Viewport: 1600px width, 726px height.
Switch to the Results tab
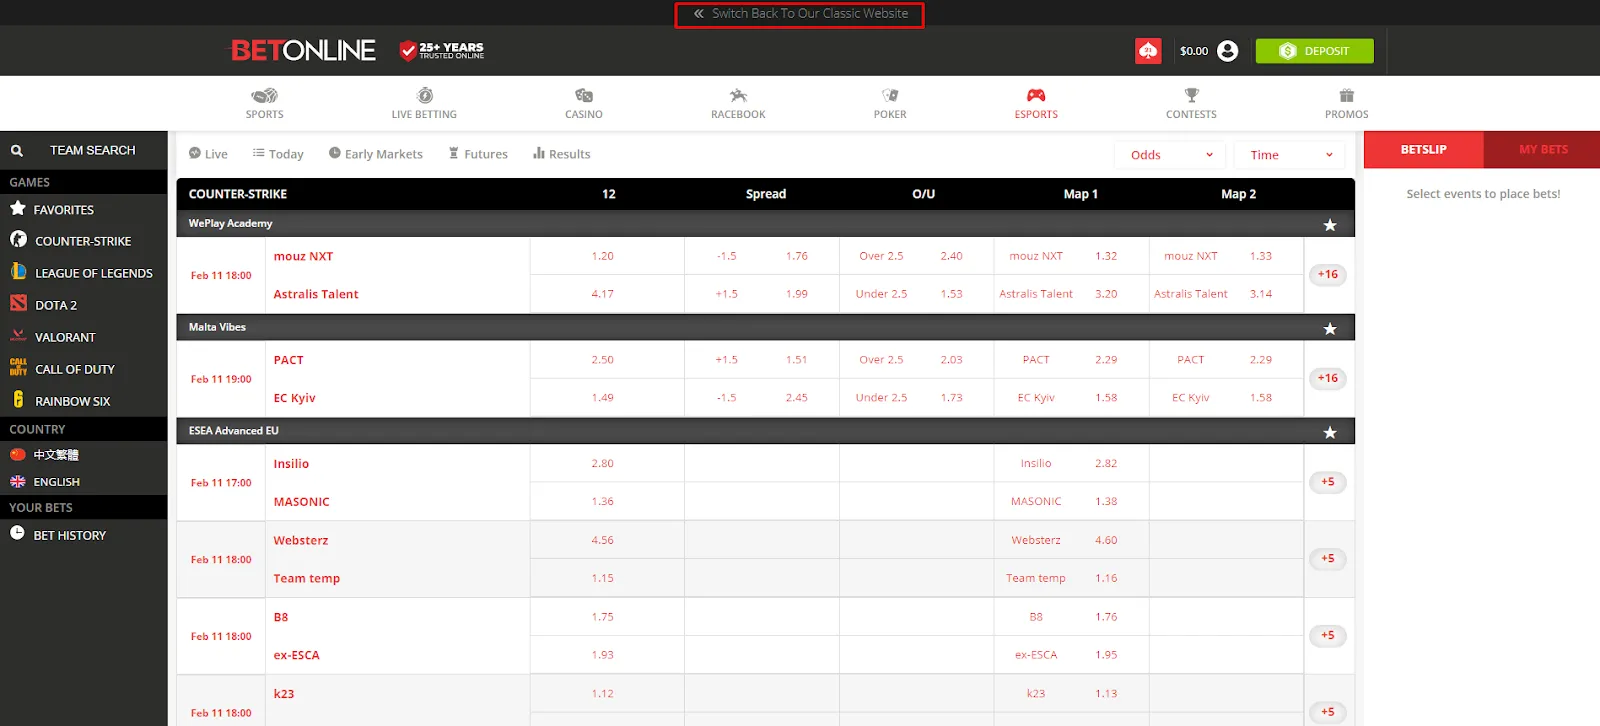(x=562, y=154)
